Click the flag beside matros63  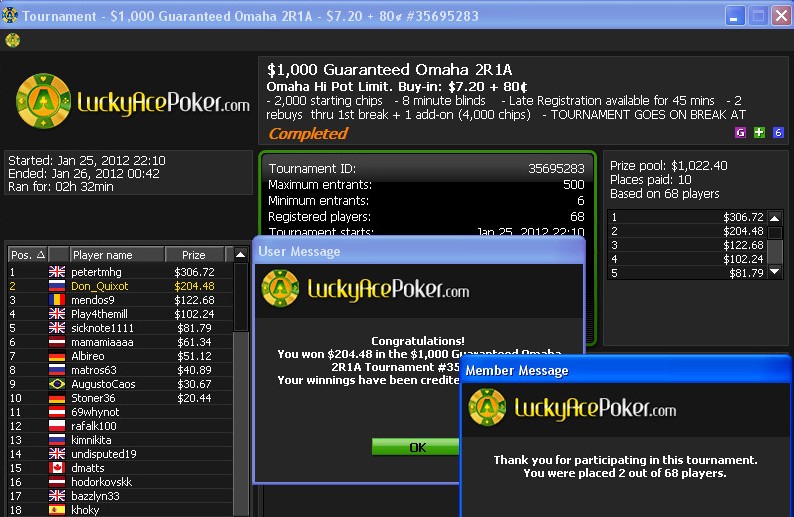point(57,370)
